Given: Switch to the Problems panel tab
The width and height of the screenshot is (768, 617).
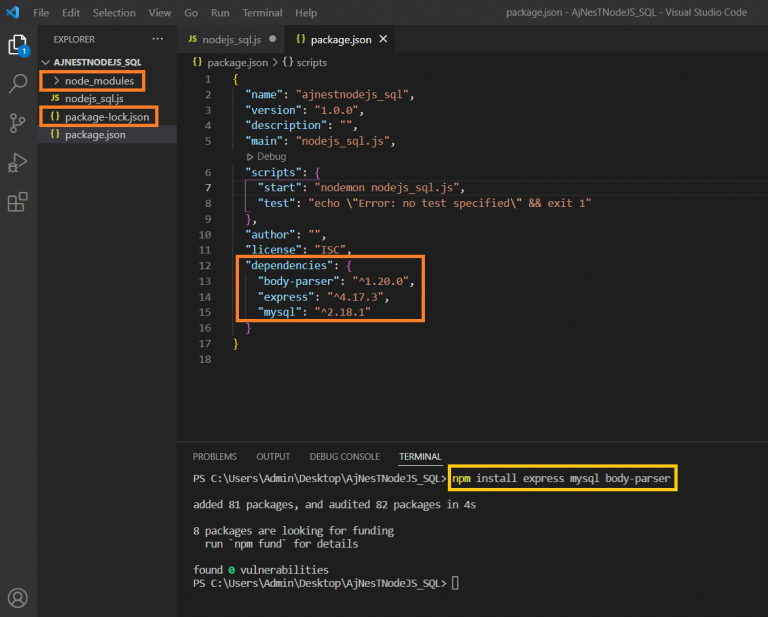Looking at the screenshot, I should click(215, 456).
